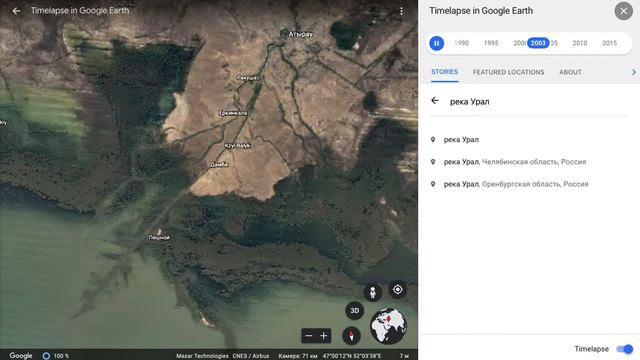
Task: Zoom out with minus button
Action: [x=309, y=336]
